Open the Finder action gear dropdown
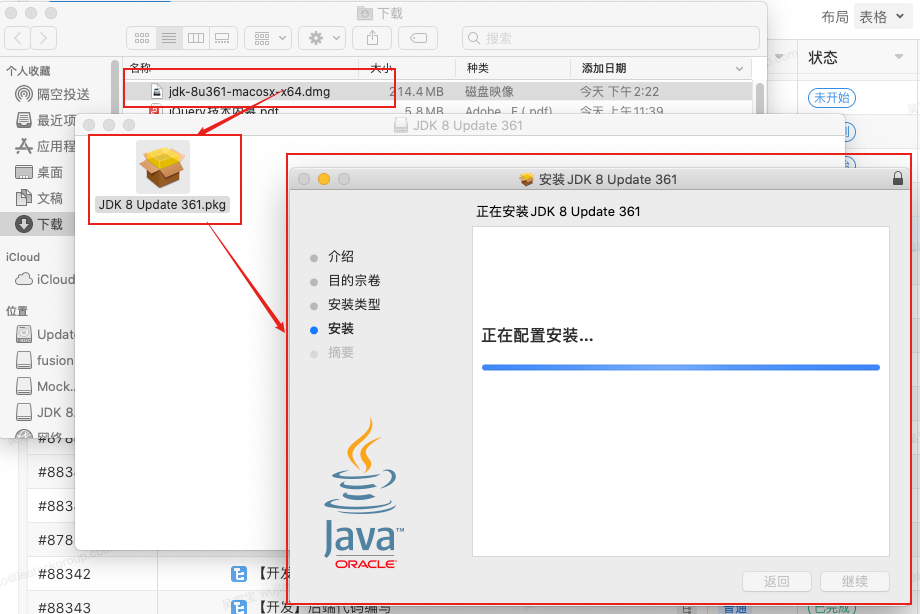The height and width of the screenshot is (614, 920). [322, 38]
